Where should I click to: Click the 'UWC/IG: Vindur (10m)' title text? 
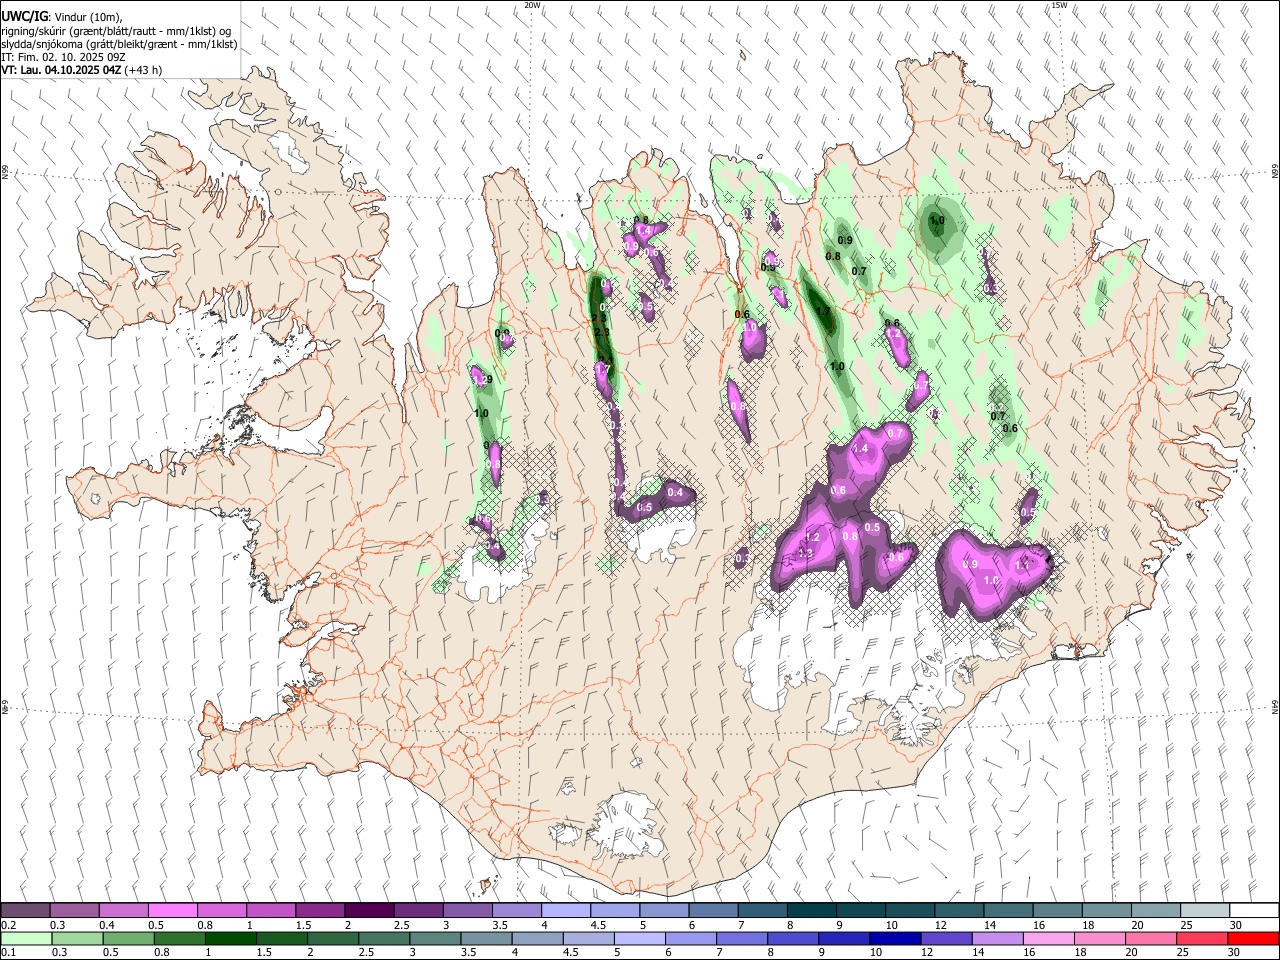tap(60, 17)
